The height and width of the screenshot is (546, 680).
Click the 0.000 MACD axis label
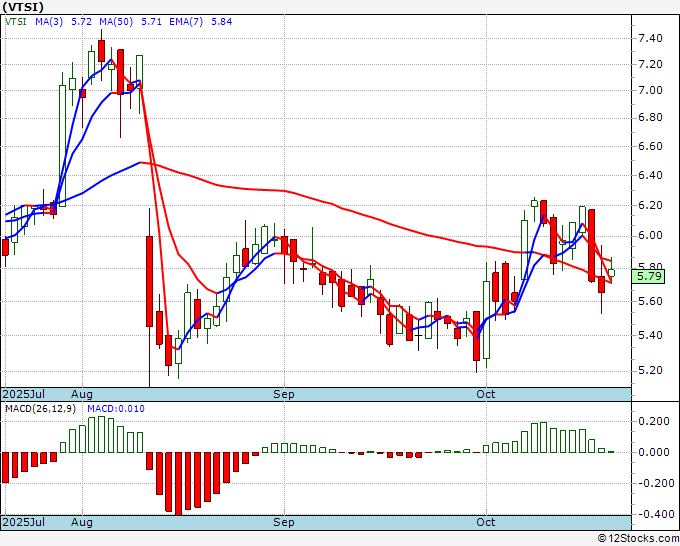click(654, 452)
